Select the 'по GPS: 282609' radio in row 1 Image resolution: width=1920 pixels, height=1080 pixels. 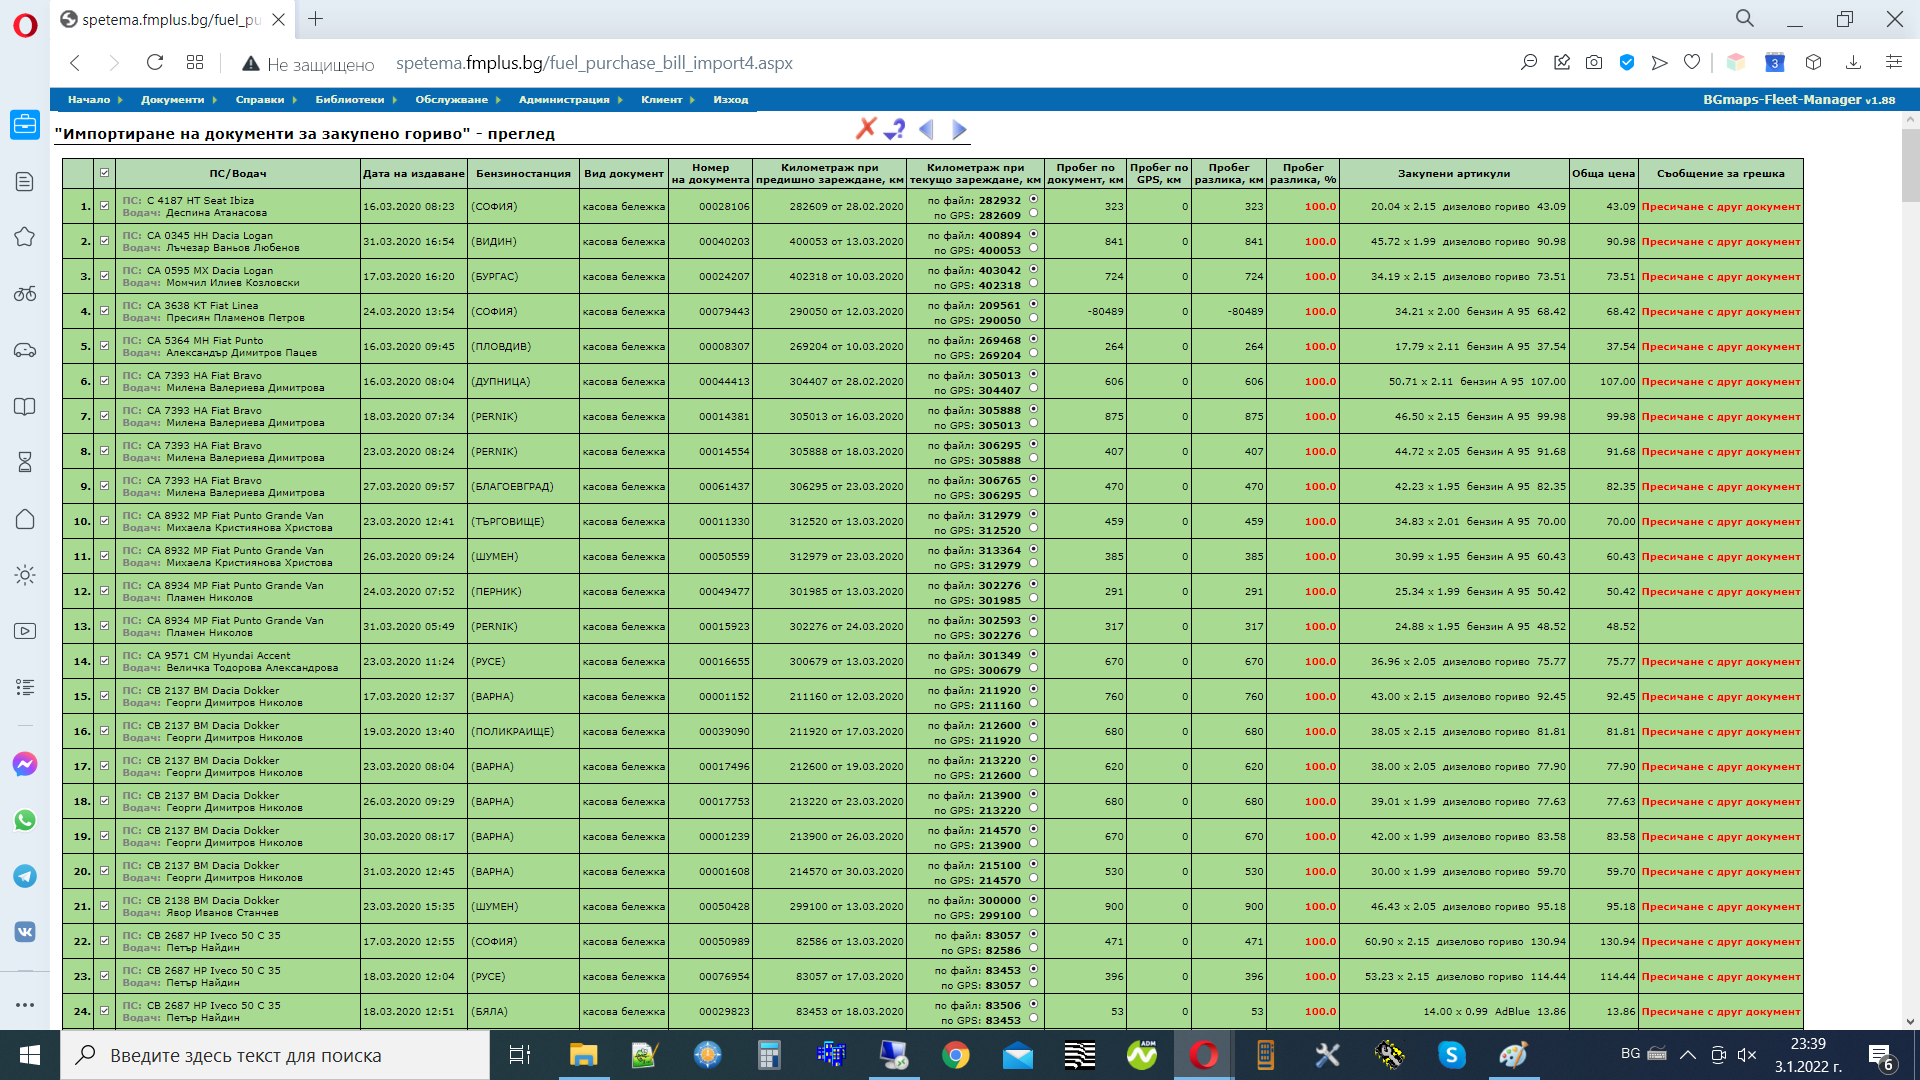1033,214
